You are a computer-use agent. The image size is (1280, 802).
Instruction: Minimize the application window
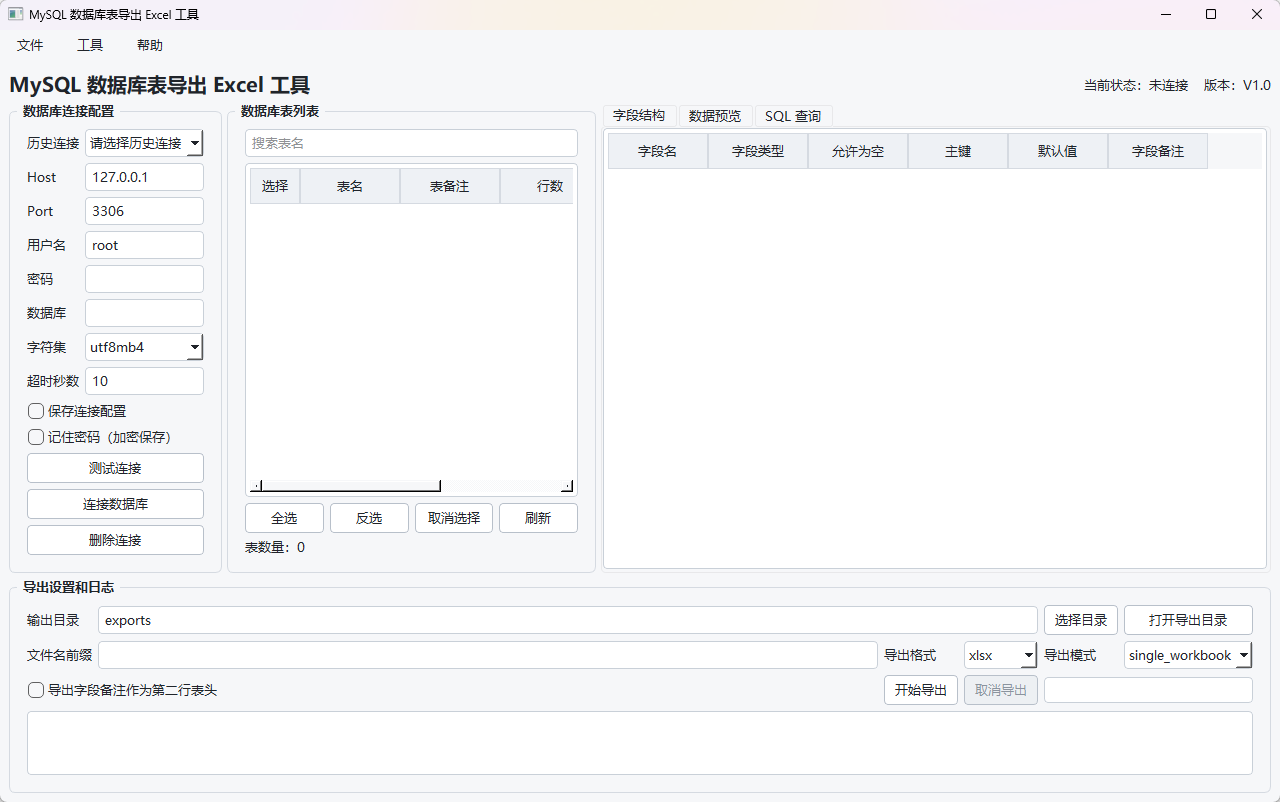(1165, 14)
